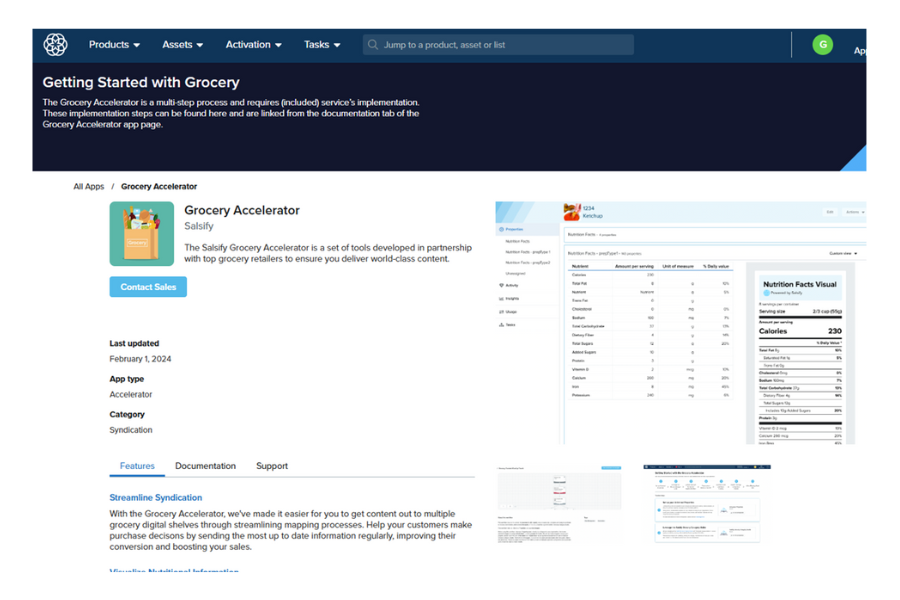Screen dimensions: 900x600
Task: Expand the Products dropdown menu
Action: 114,45
